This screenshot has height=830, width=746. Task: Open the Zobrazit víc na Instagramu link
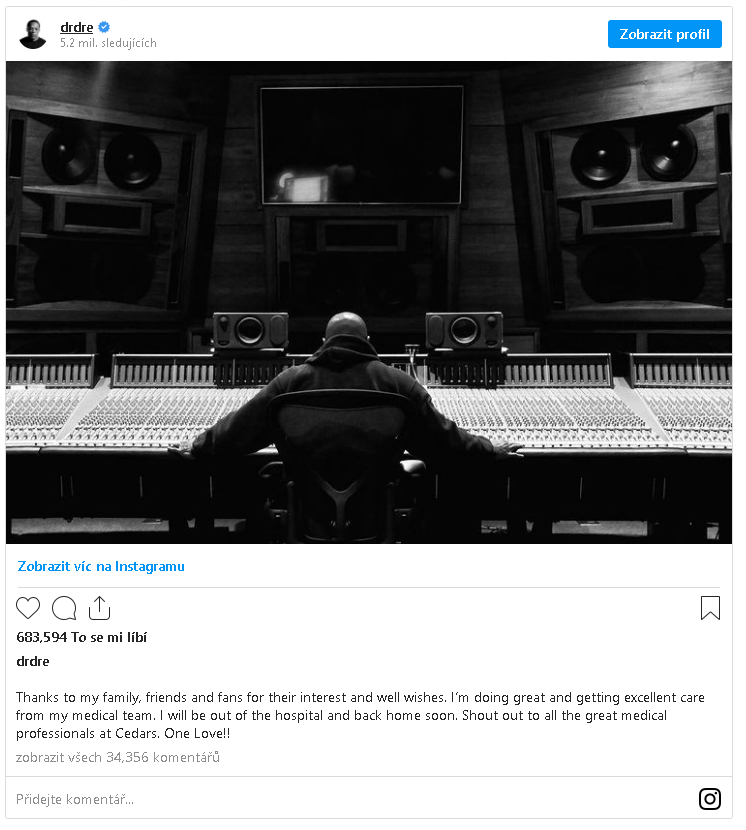pyautogui.click(x=101, y=566)
